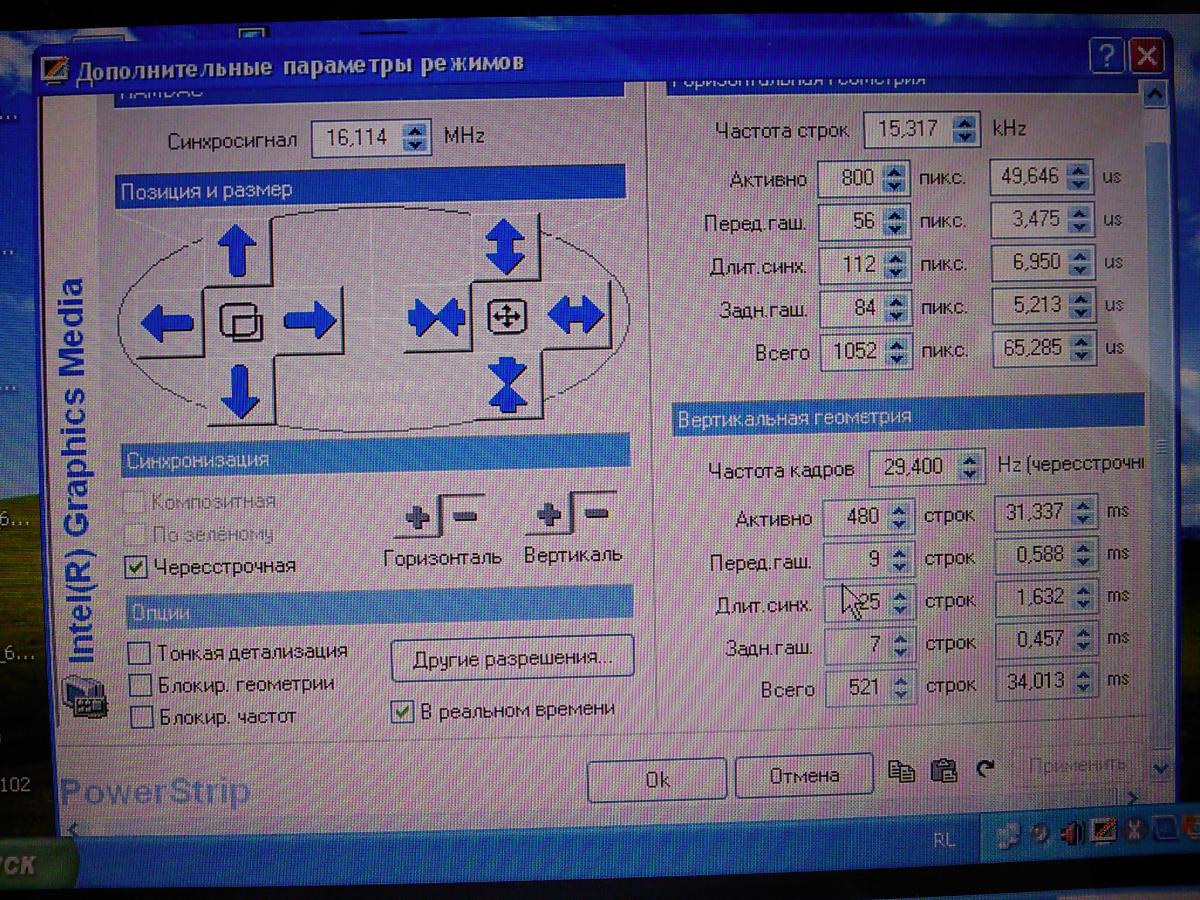
Task: Click the increase horizontal width arrow
Action: (576, 316)
